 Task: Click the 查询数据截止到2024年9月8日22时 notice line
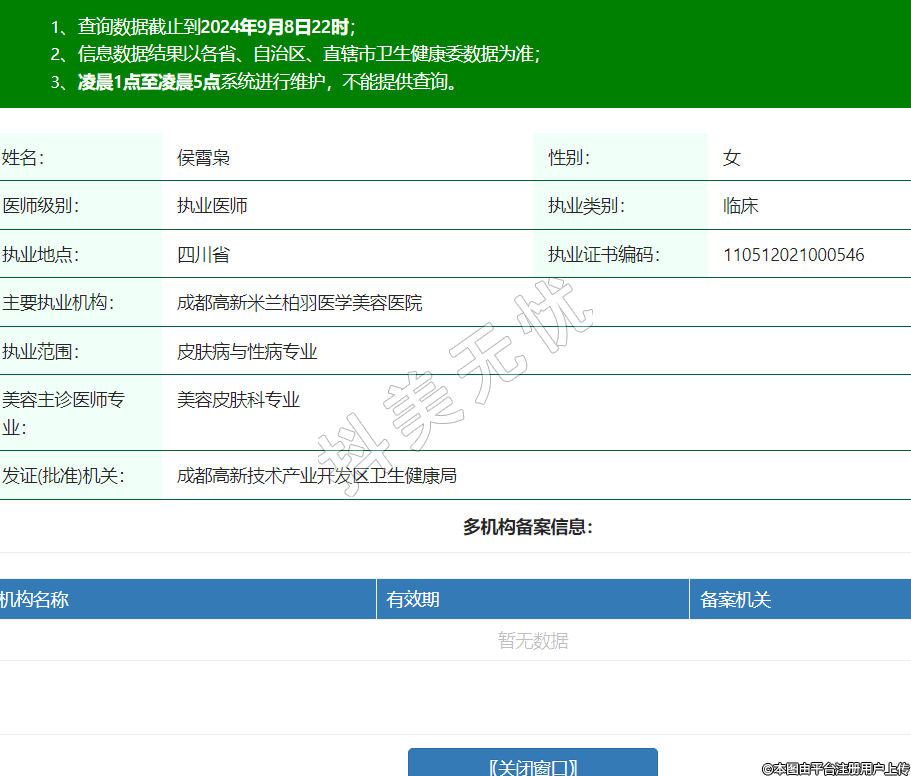point(203,27)
